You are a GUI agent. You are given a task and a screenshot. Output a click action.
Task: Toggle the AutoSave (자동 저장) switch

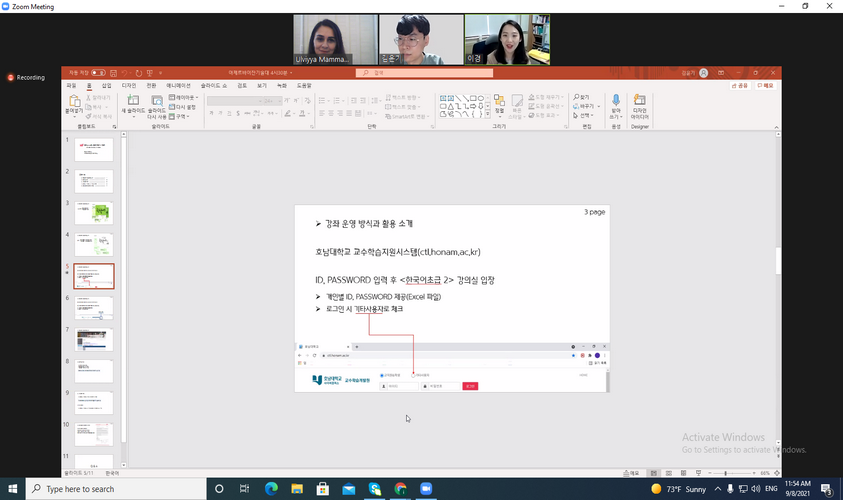(x=98, y=73)
